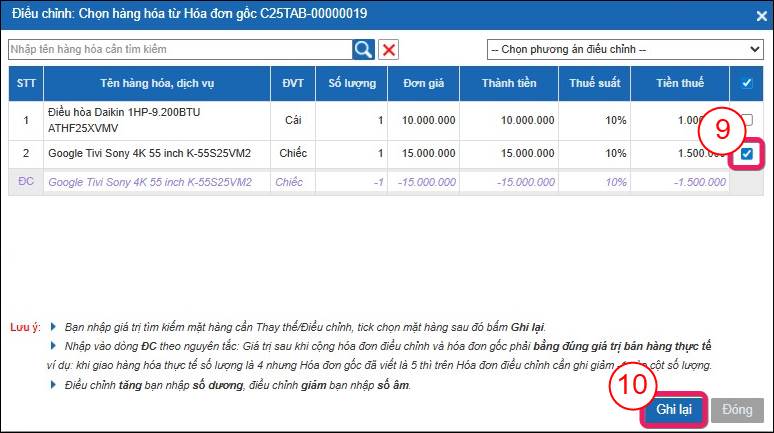
Task: Select the Google Tivi Sony 4K product name
Action: pos(149,153)
